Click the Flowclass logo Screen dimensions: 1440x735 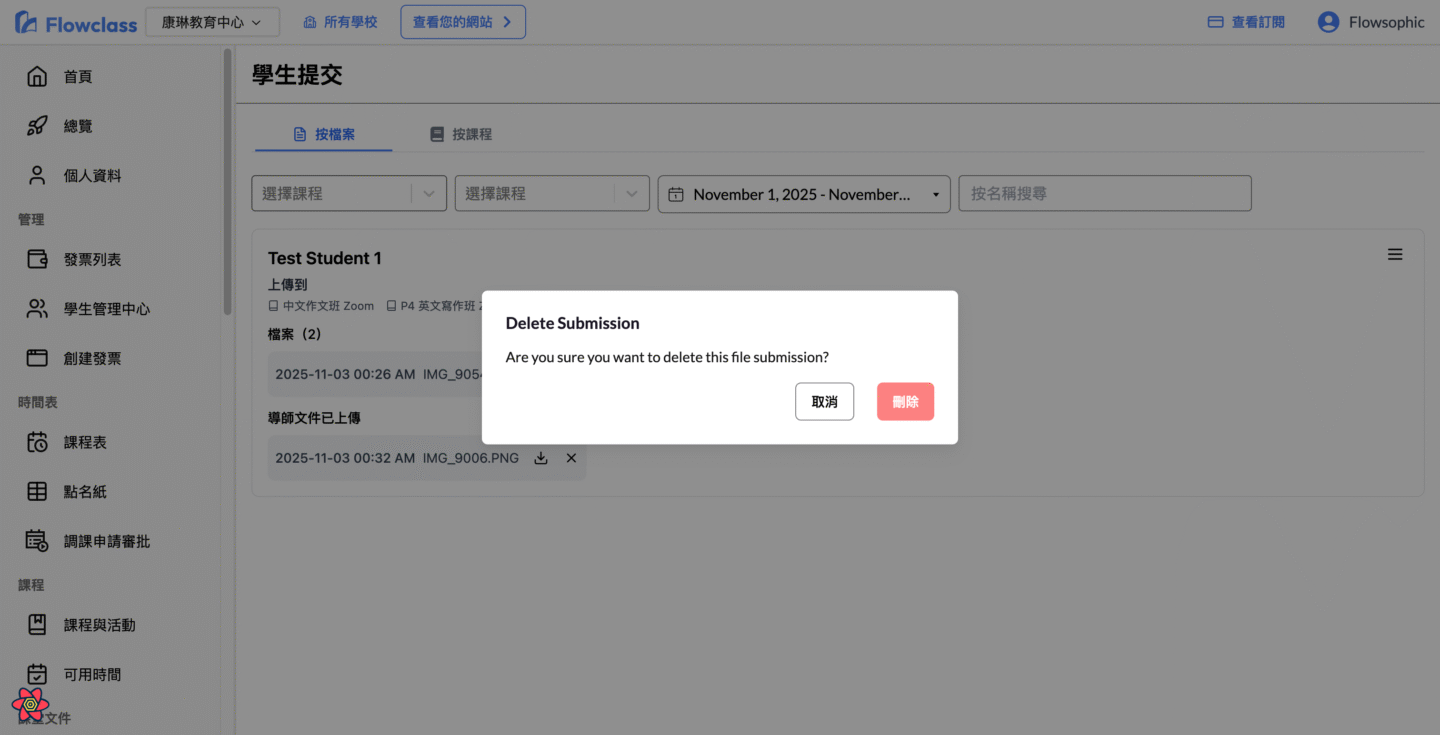[76, 23]
